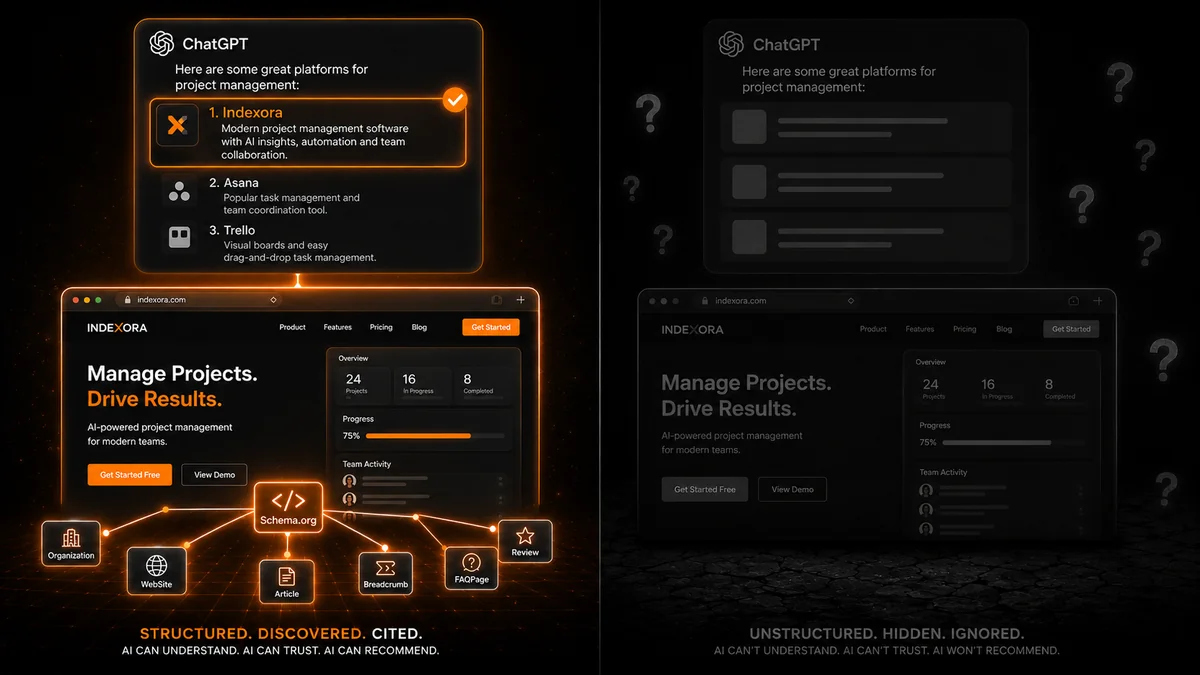Viewport: 1200px width, 675px height.
Task: Click View Demo on the bright Indexora page
Action: click(x=215, y=475)
